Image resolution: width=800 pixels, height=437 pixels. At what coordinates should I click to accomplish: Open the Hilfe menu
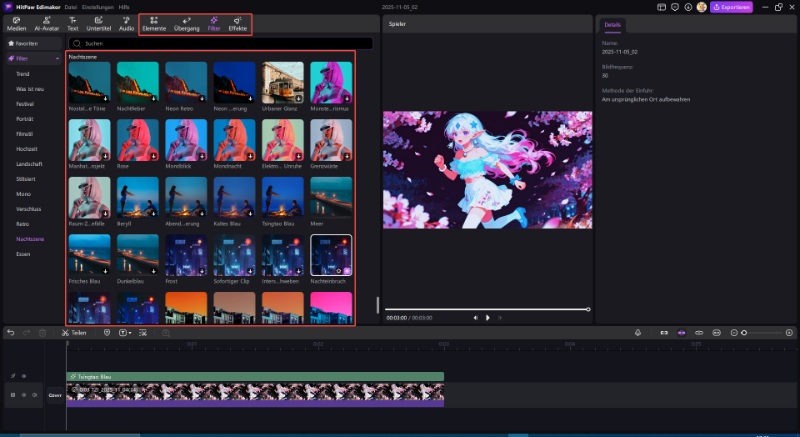tap(124, 7)
